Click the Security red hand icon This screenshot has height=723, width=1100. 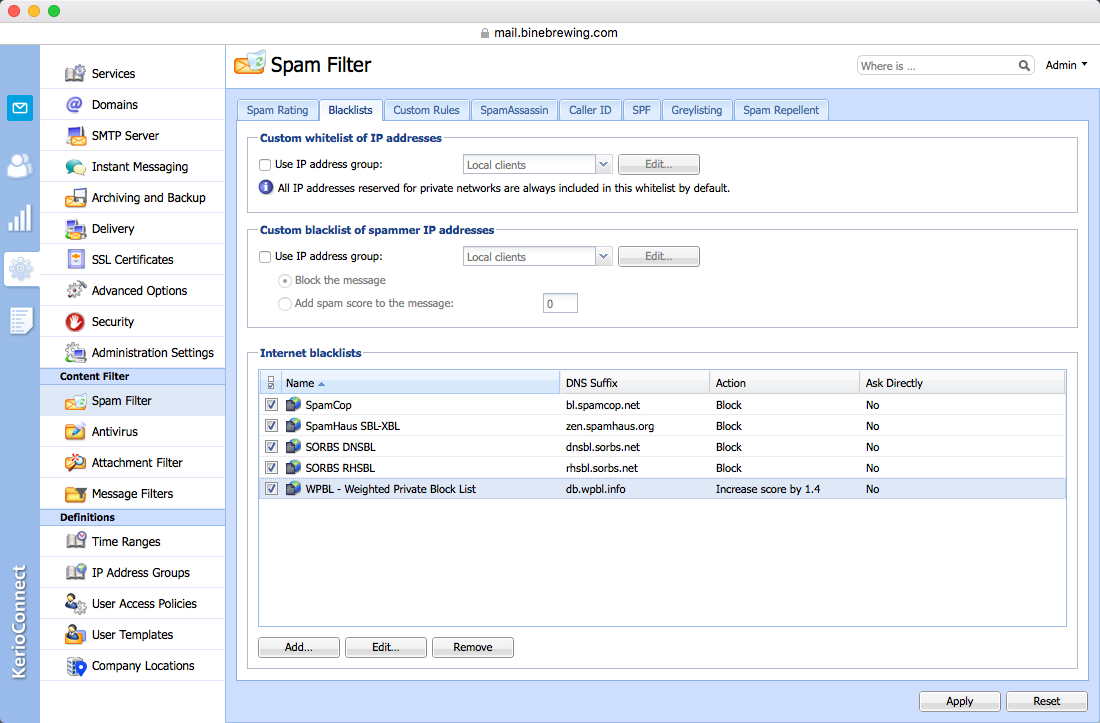(x=75, y=322)
